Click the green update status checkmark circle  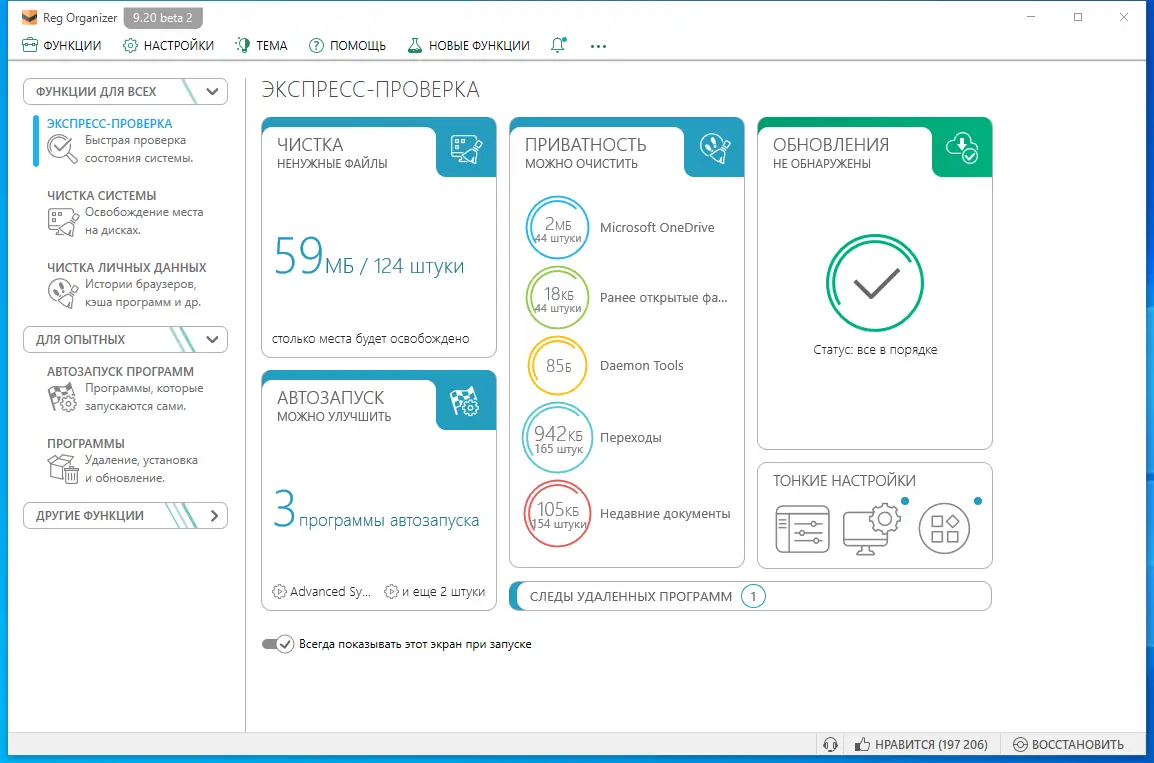pyautogui.click(x=875, y=283)
